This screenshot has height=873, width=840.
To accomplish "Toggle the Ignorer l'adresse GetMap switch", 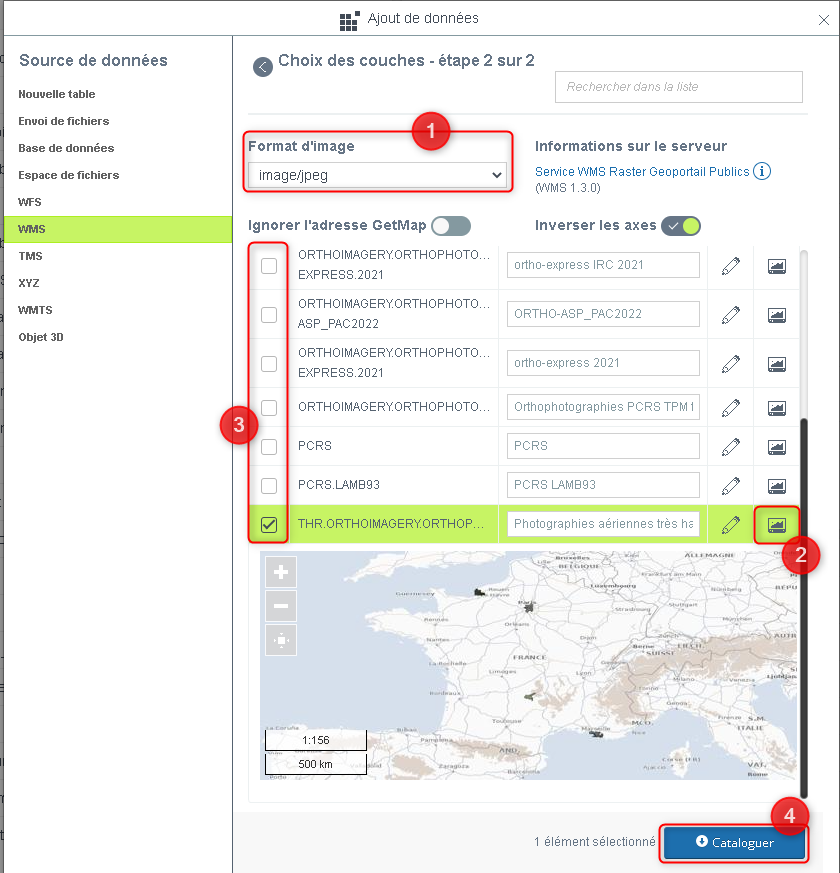I will 450,225.
